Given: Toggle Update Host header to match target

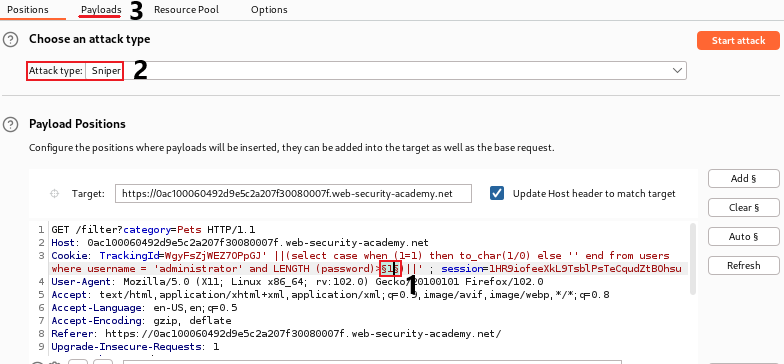Looking at the screenshot, I should [497, 194].
